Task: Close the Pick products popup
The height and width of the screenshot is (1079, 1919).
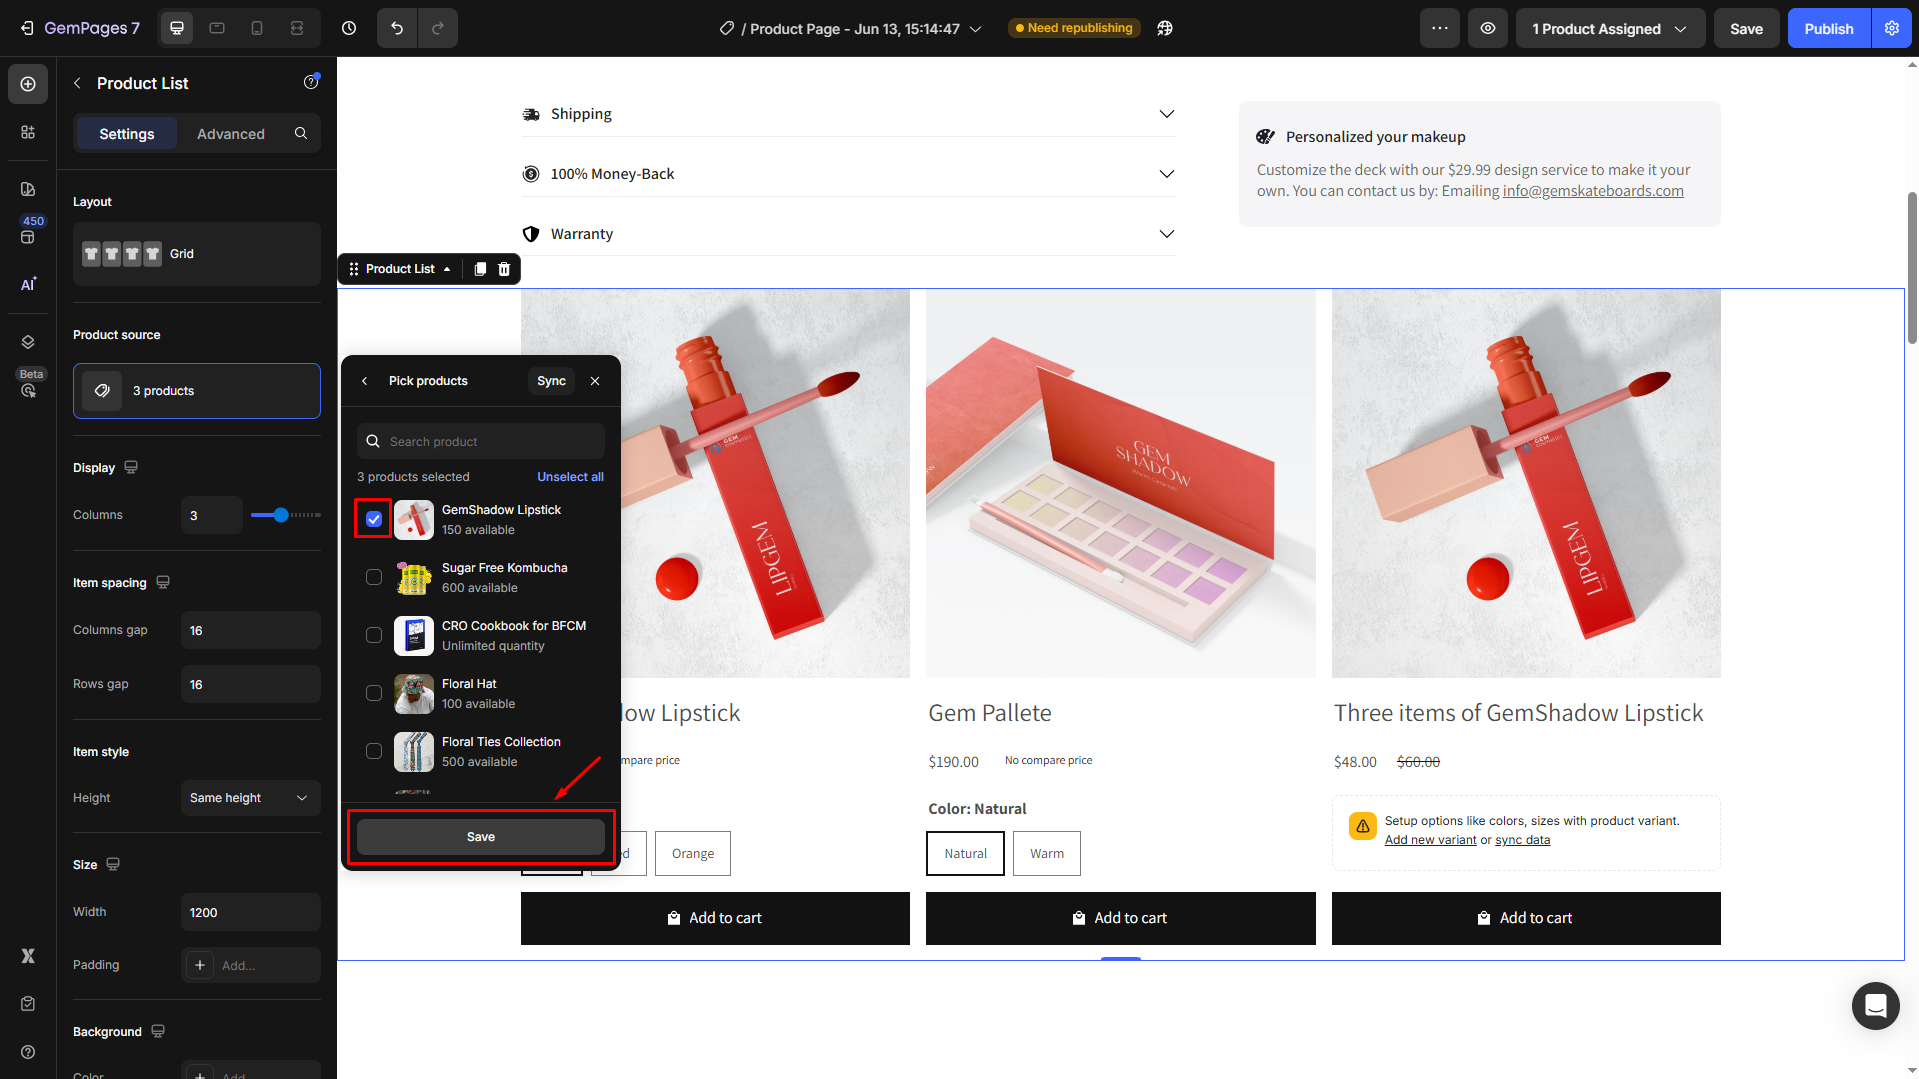Action: (595, 381)
